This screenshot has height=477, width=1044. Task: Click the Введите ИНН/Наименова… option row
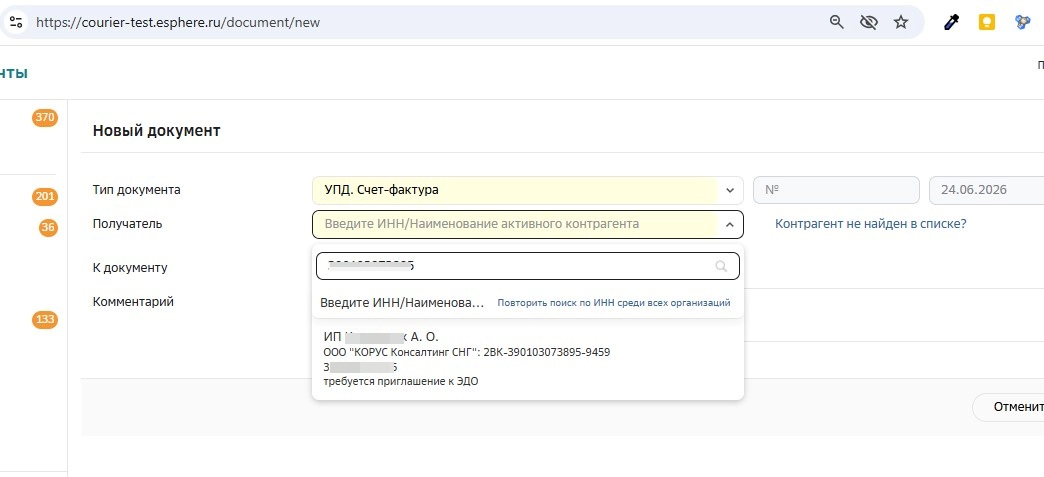(402, 302)
